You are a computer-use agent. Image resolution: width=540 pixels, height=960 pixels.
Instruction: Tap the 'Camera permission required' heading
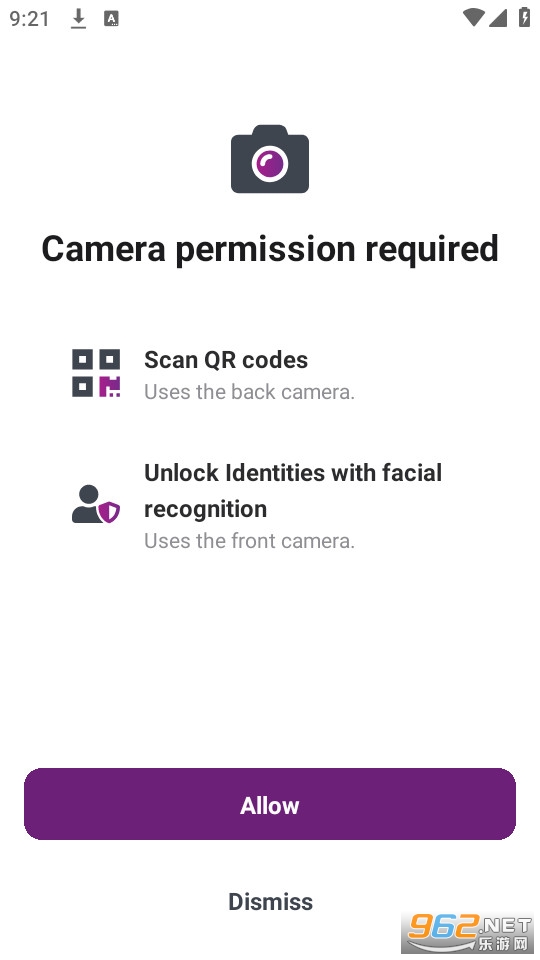coord(270,250)
